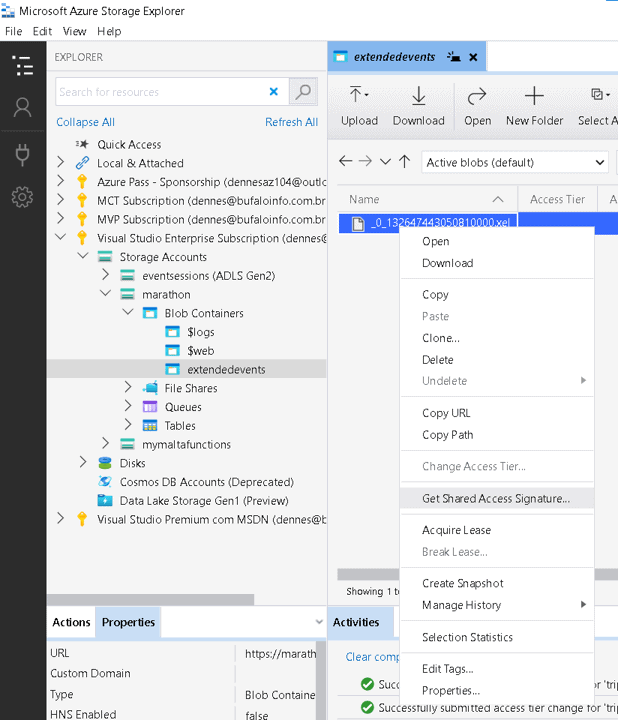The width and height of the screenshot is (618, 720).
Task: Select Cosmos DB Accounts (Deprecated) node
Action: click(207, 482)
